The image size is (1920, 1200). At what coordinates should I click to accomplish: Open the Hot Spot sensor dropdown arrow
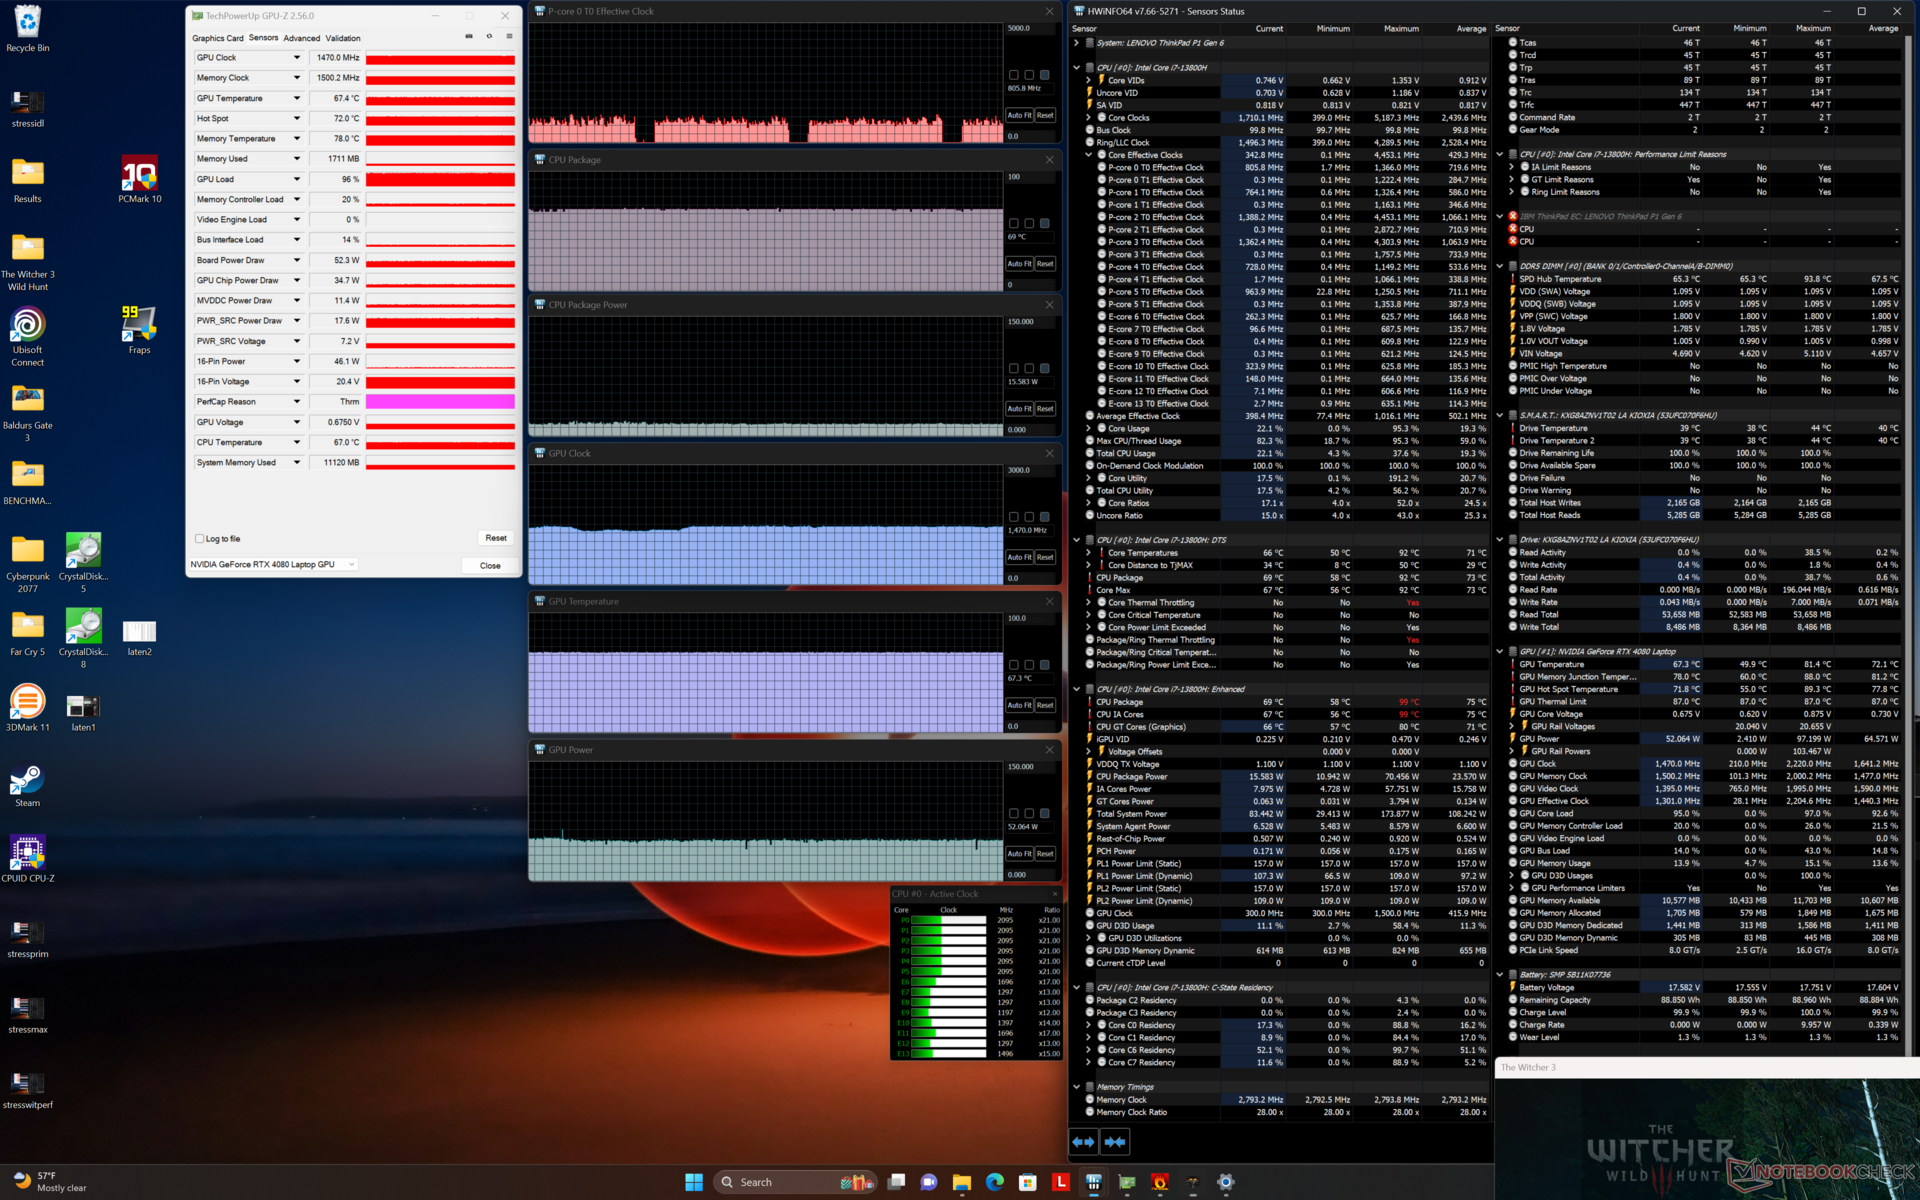297,118
